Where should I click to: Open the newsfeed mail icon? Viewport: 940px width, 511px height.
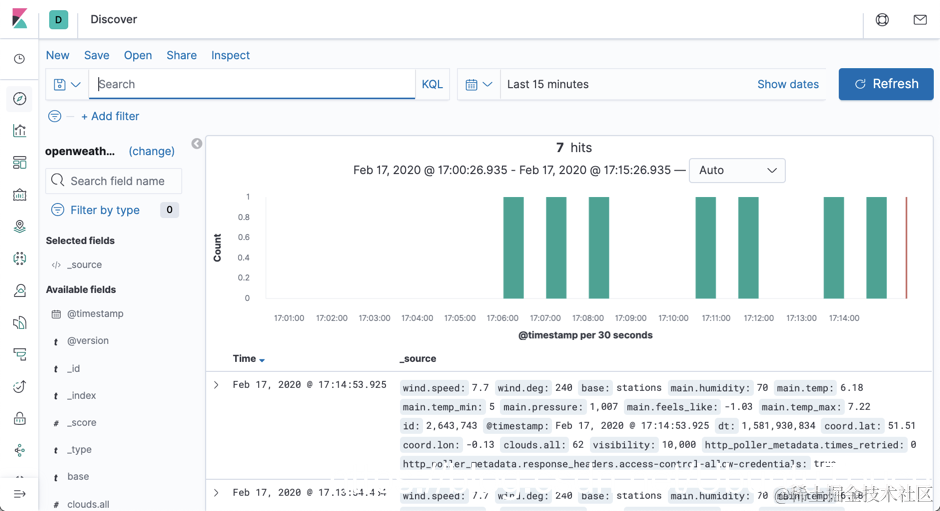920,20
